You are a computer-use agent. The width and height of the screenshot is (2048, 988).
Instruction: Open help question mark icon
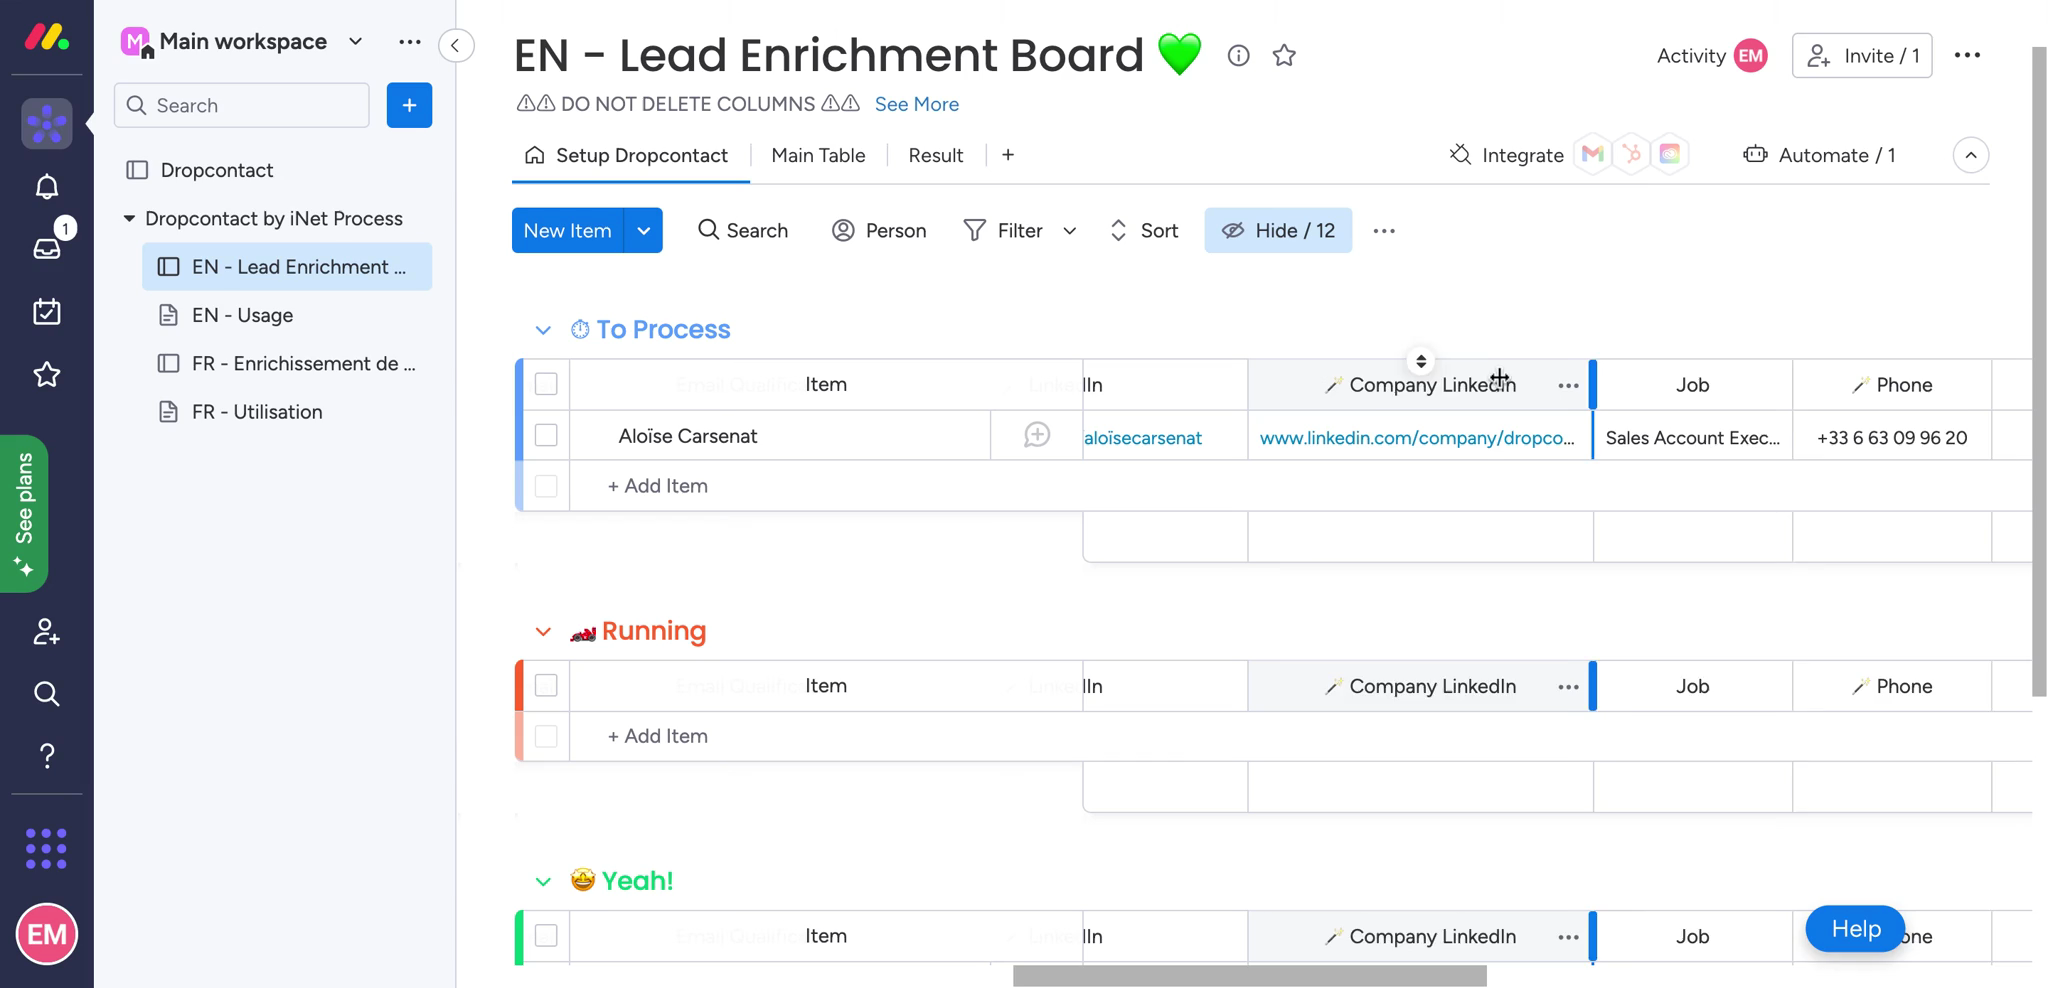(x=47, y=756)
